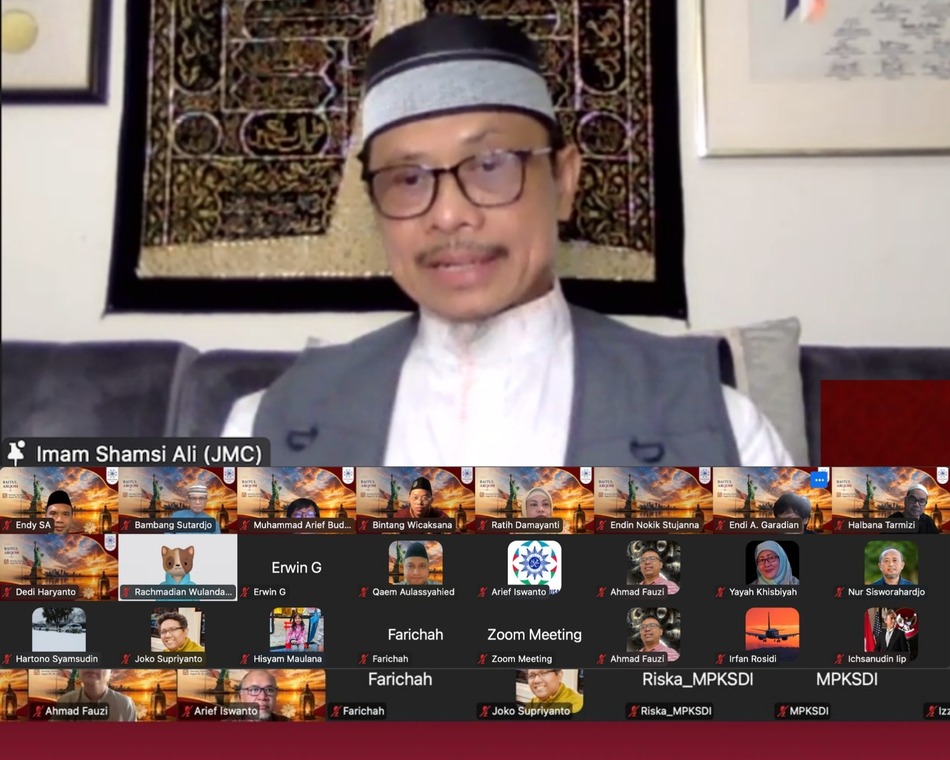This screenshot has width=950, height=760.
Task: Select Halbana Tarmizi's video tile
Action: [x=891, y=500]
